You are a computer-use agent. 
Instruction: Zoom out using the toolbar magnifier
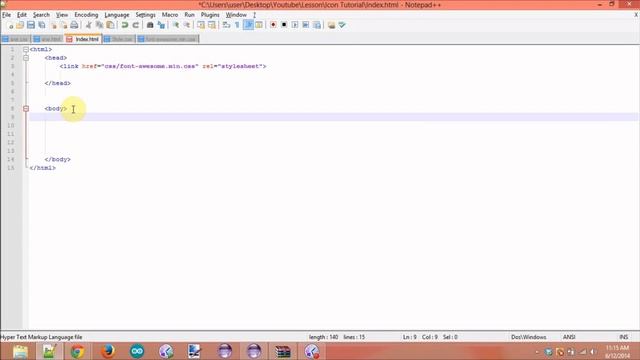click(187, 25)
